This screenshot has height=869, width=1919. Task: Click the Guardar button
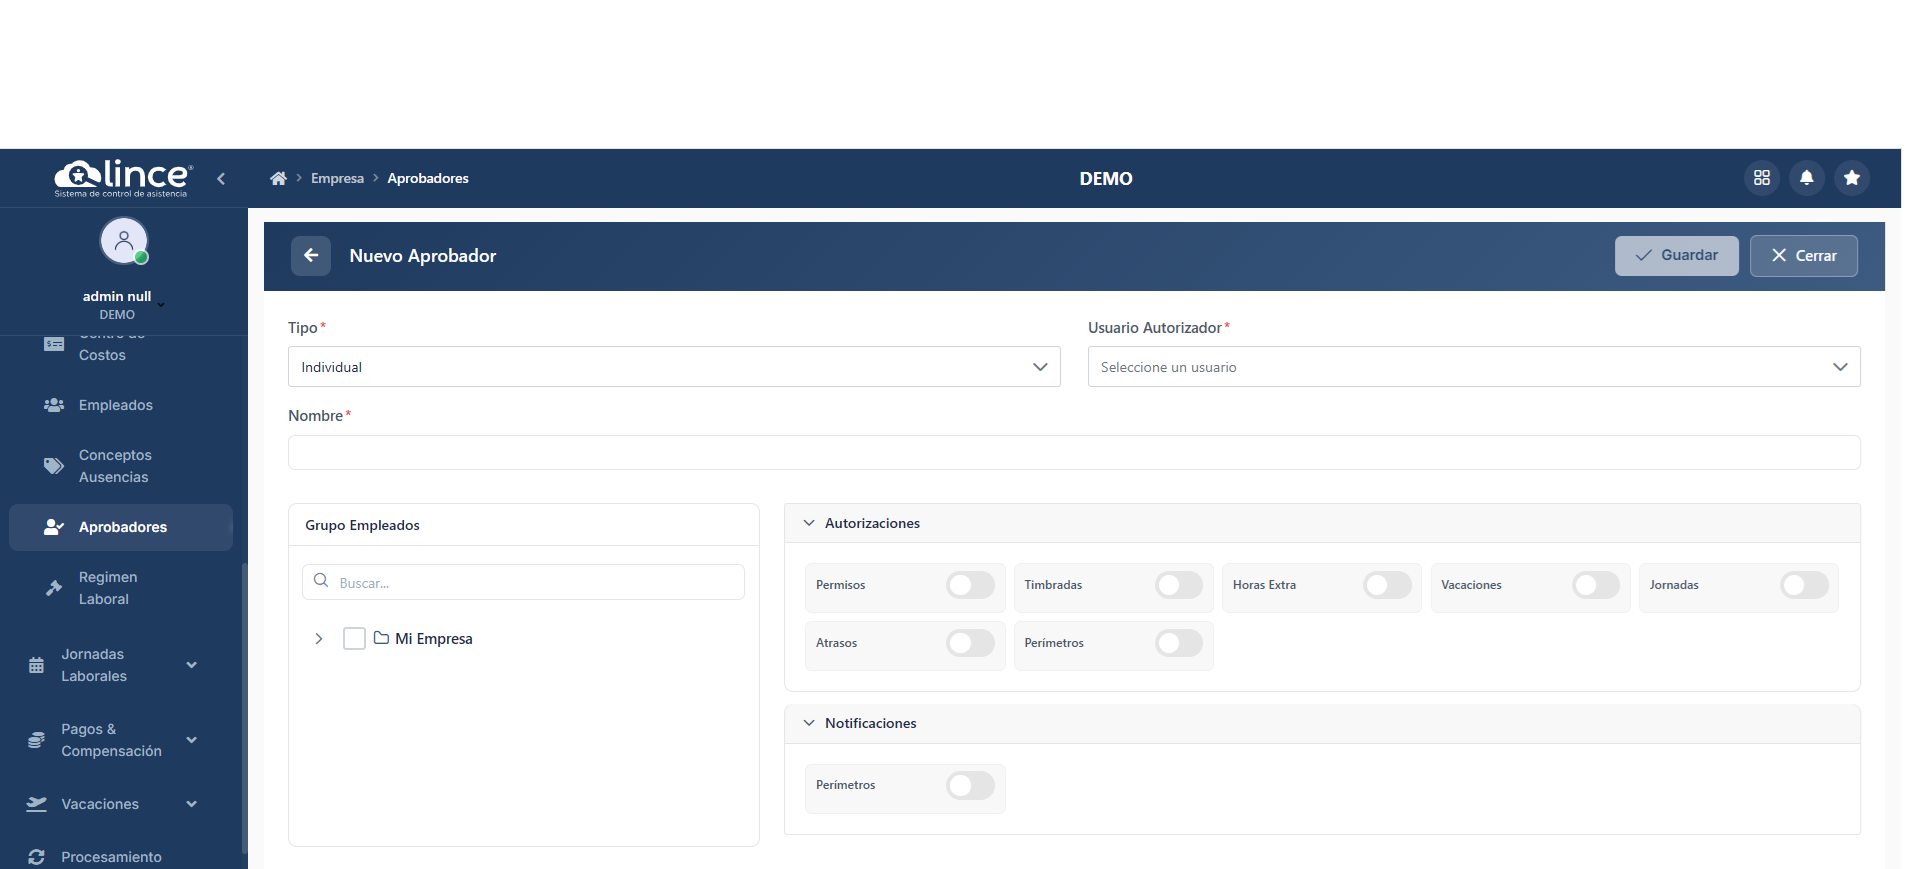pos(1676,256)
